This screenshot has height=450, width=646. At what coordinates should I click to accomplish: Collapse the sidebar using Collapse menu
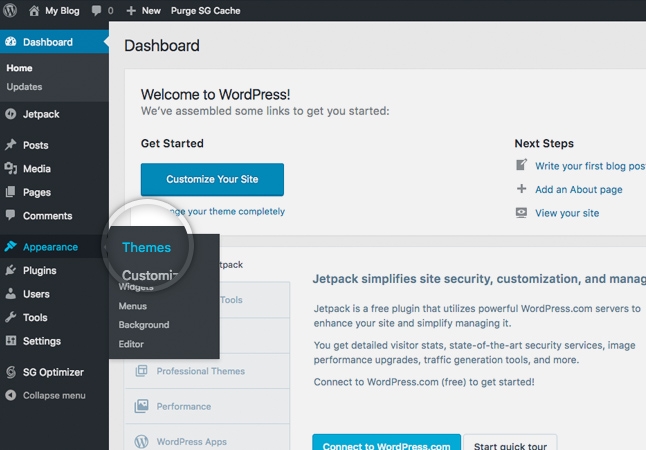(45, 395)
